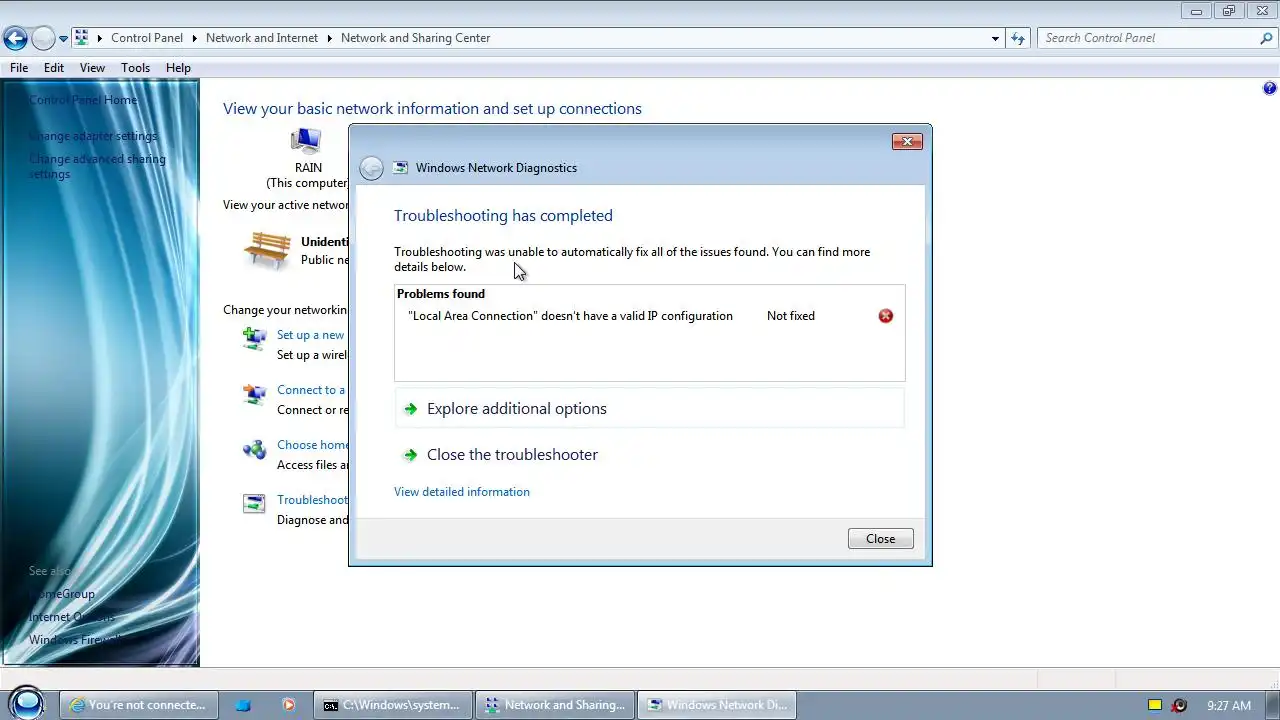1280x720 pixels.
Task: Click the 9:27 AM clock
Action: point(1229,705)
